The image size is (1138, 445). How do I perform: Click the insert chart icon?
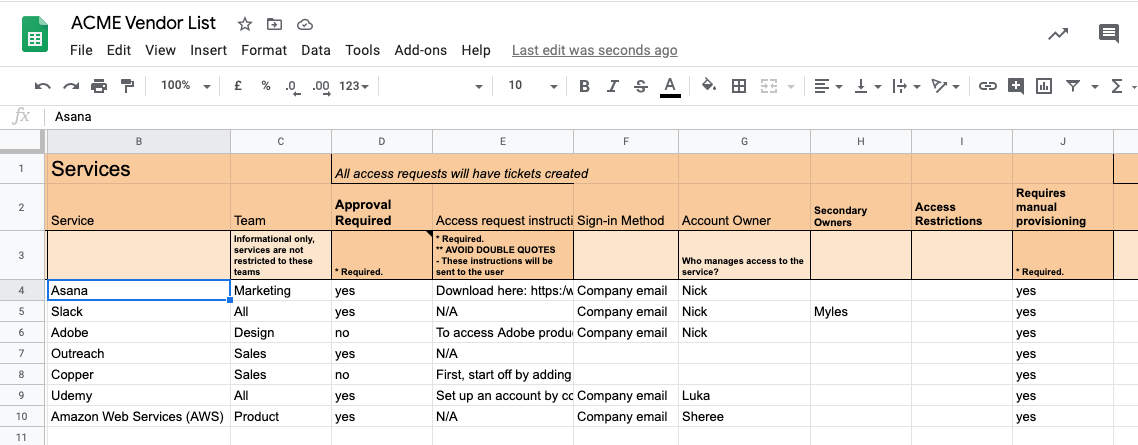(x=1044, y=86)
